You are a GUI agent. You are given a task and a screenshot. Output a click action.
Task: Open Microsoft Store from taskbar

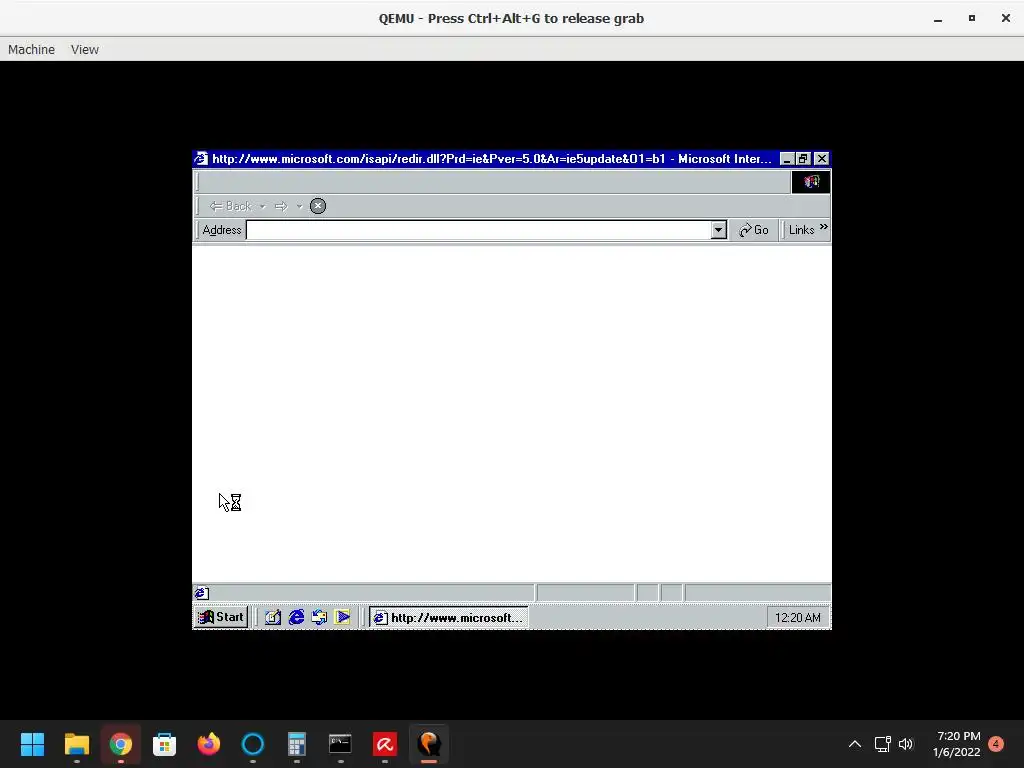165,744
